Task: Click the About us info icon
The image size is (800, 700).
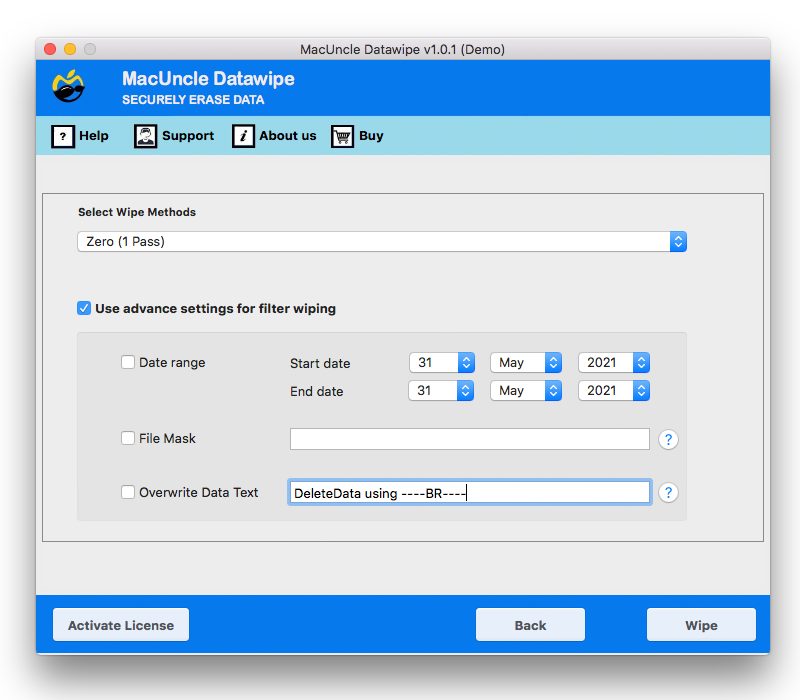Action: (x=242, y=136)
